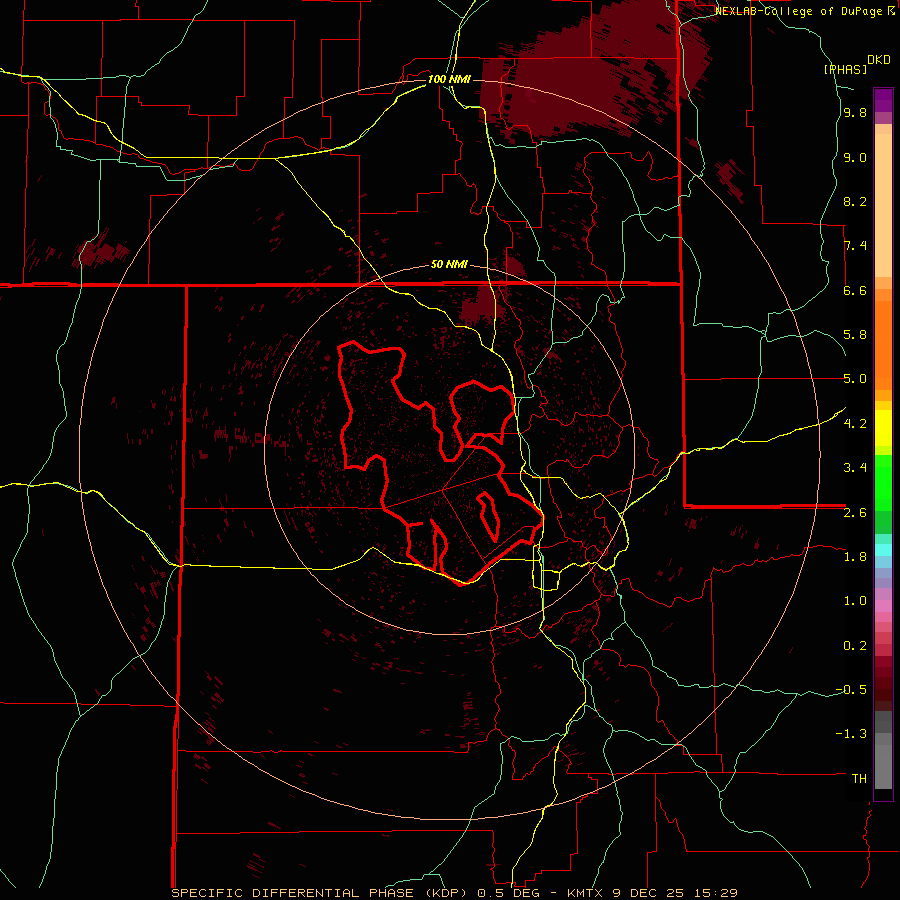Select the 5.8 scale value

click(x=855, y=335)
